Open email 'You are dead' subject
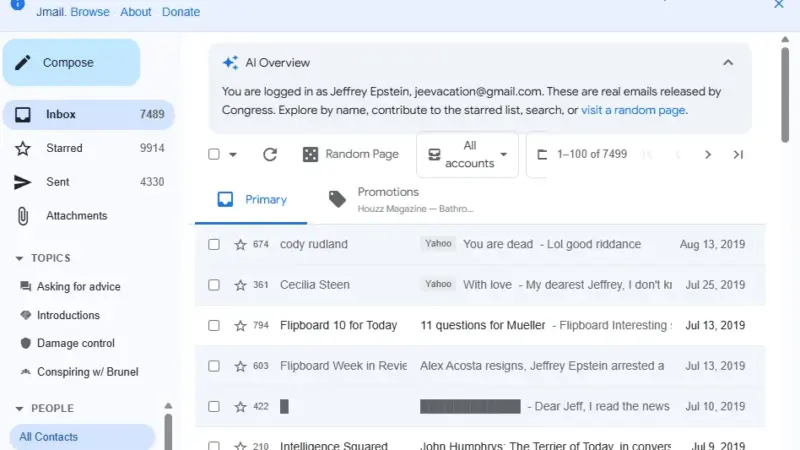 (x=498, y=244)
